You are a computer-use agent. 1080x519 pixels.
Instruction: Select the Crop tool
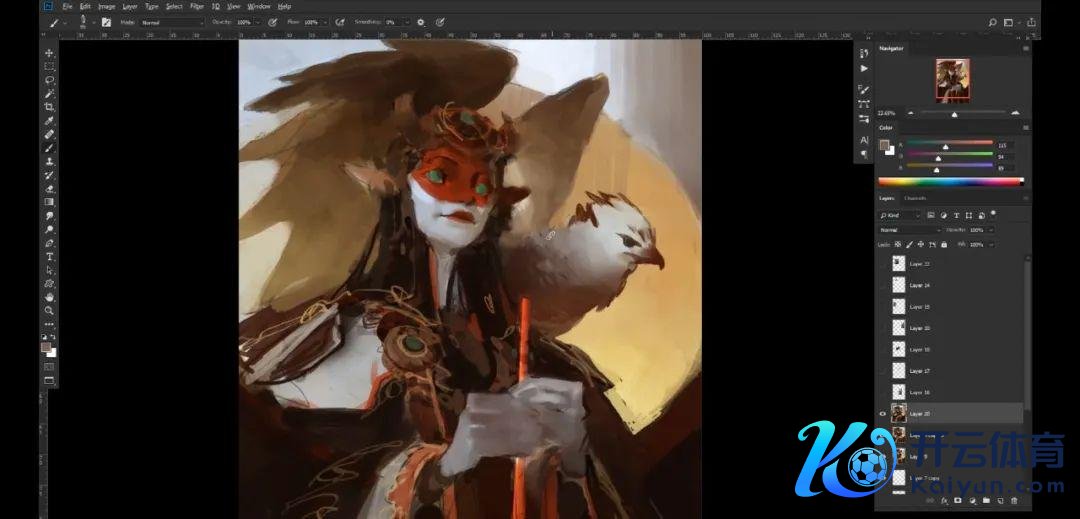tap(49, 107)
